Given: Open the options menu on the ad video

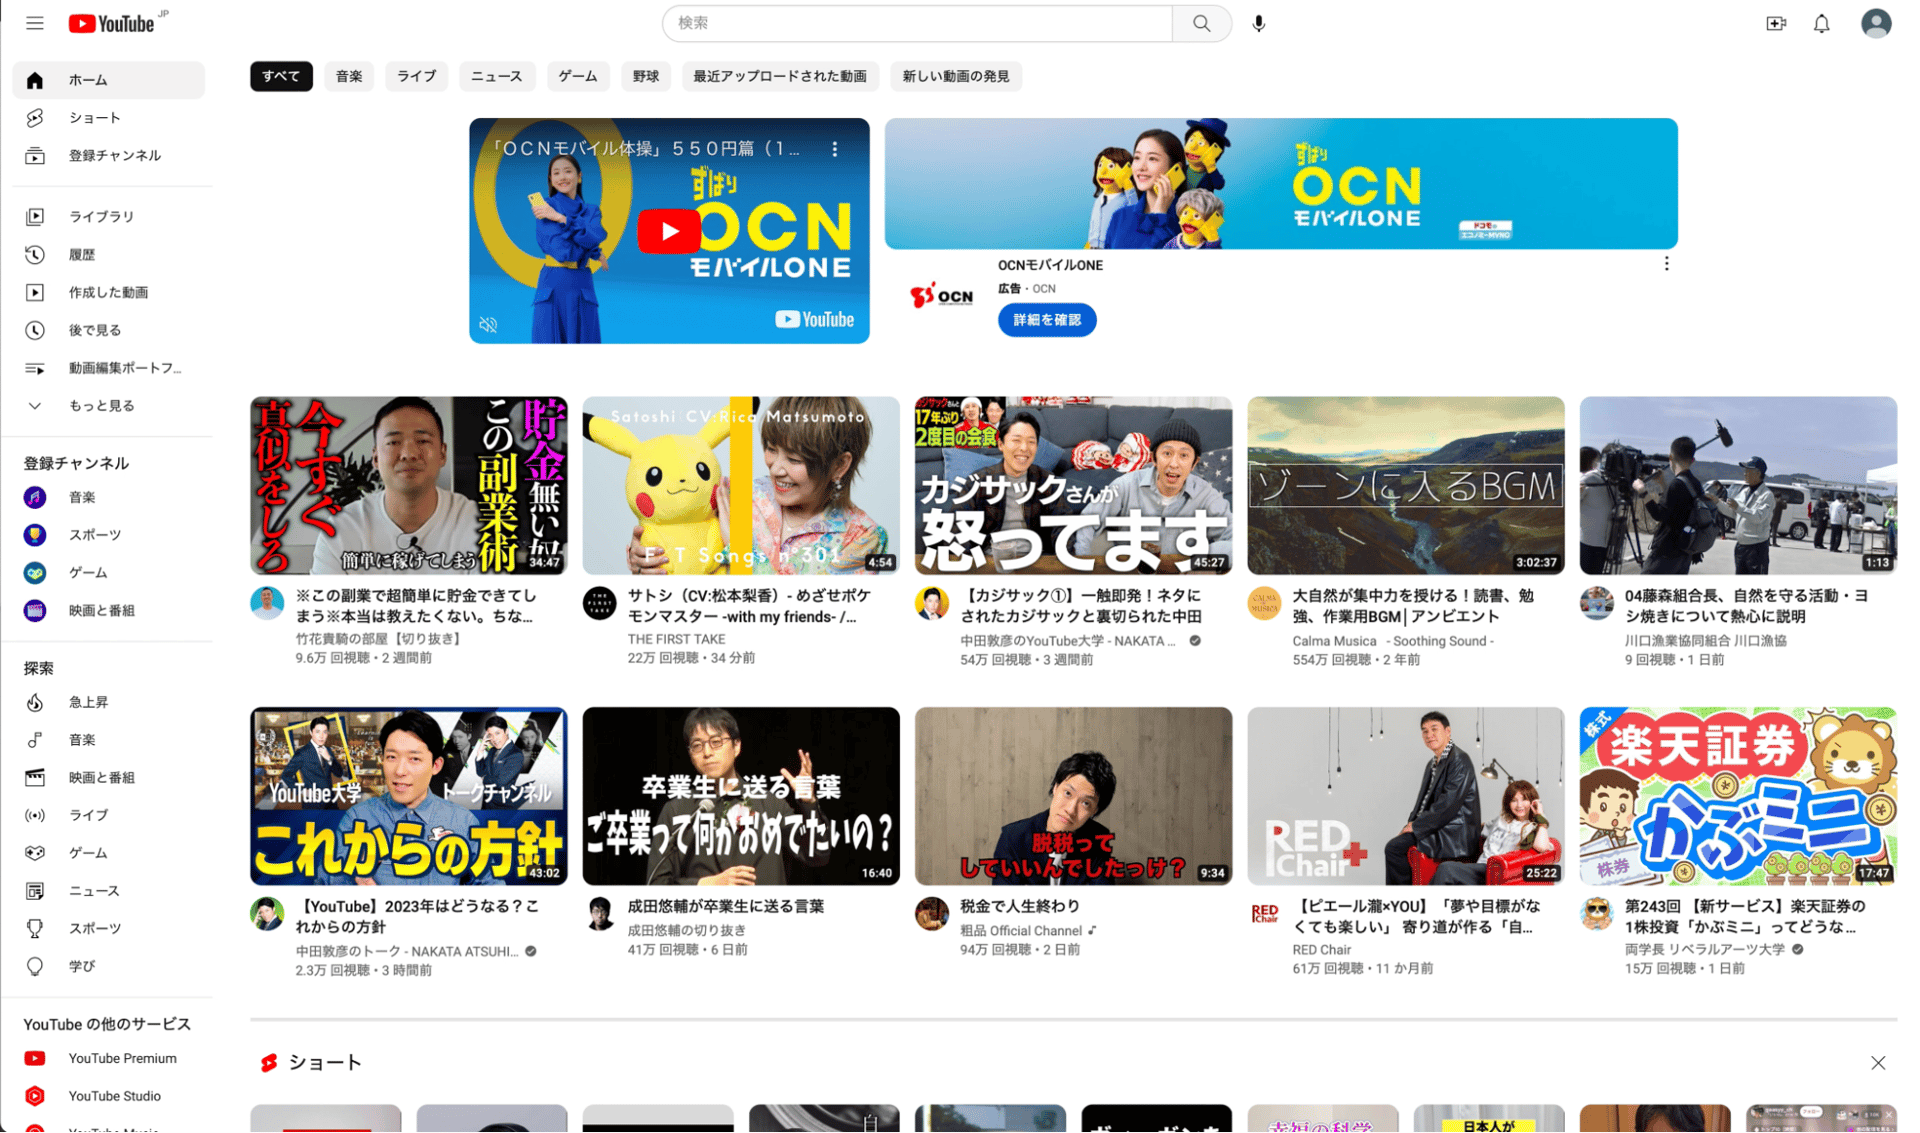Looking at the screenshot, I should [x=835, y=149].
